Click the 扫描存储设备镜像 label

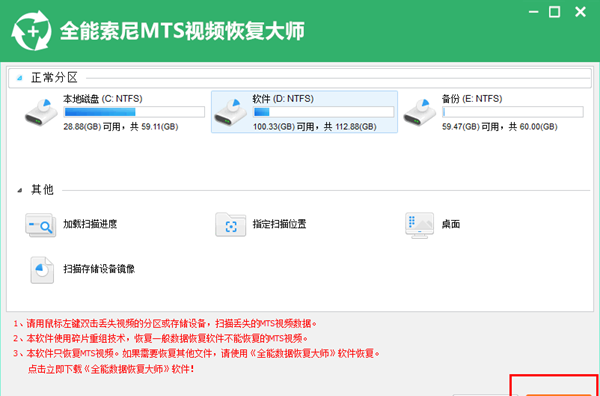point(99,269)
